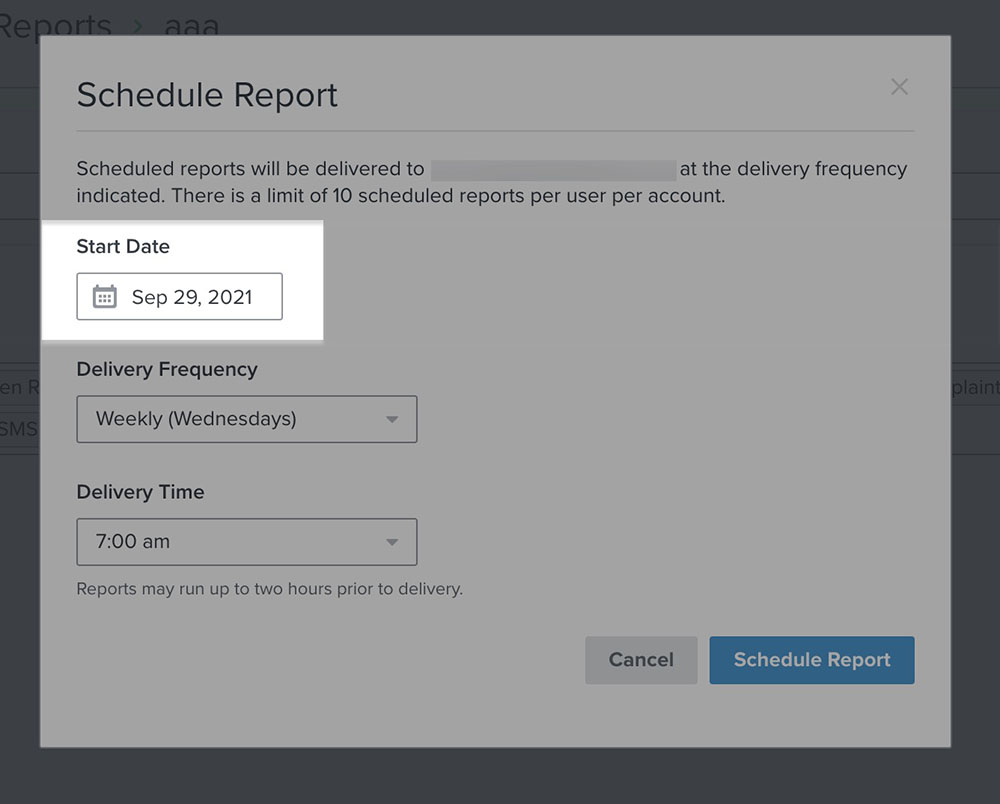Confirm with the Schedule Report button

click(811, 660)
